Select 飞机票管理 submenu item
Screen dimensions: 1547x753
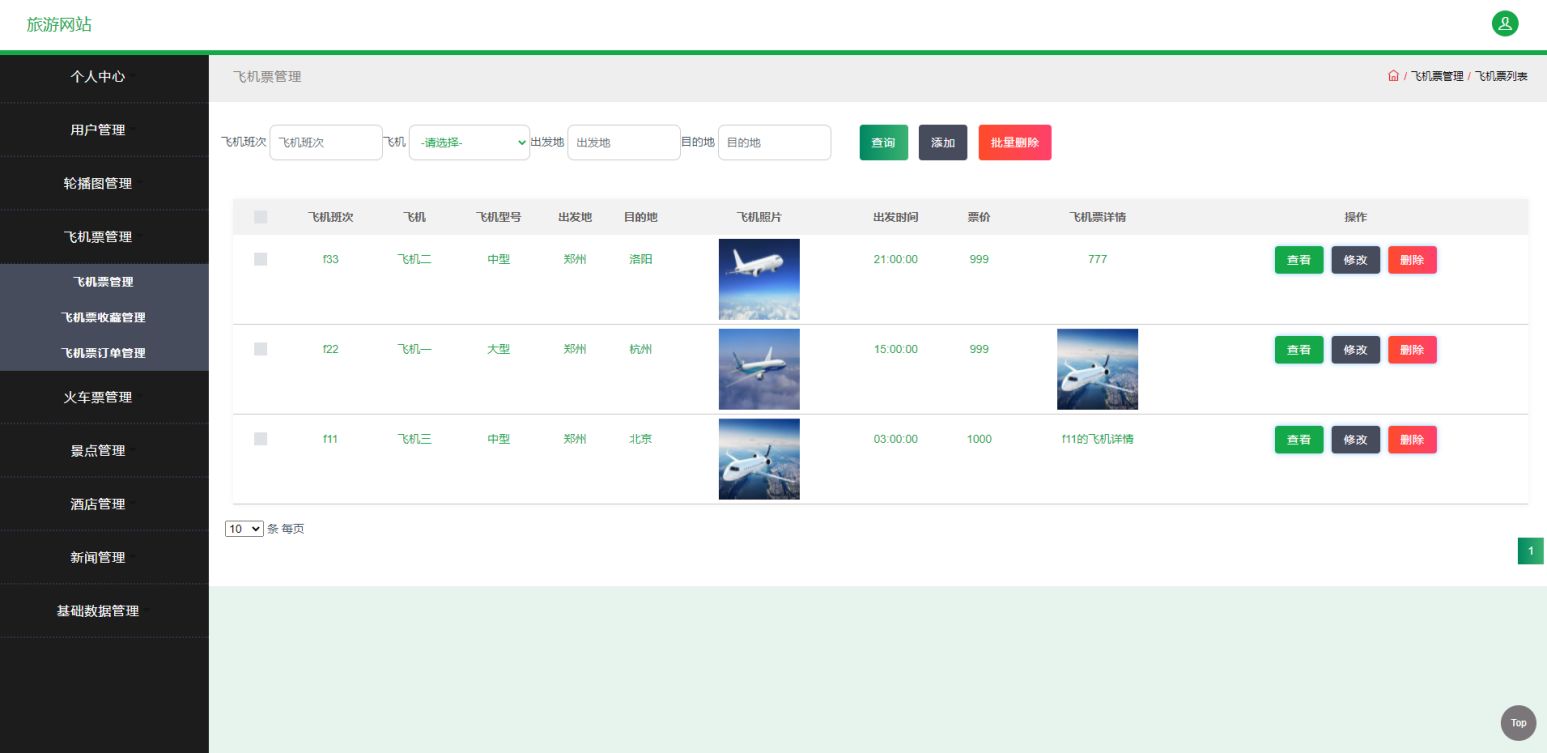click(104, 282)
